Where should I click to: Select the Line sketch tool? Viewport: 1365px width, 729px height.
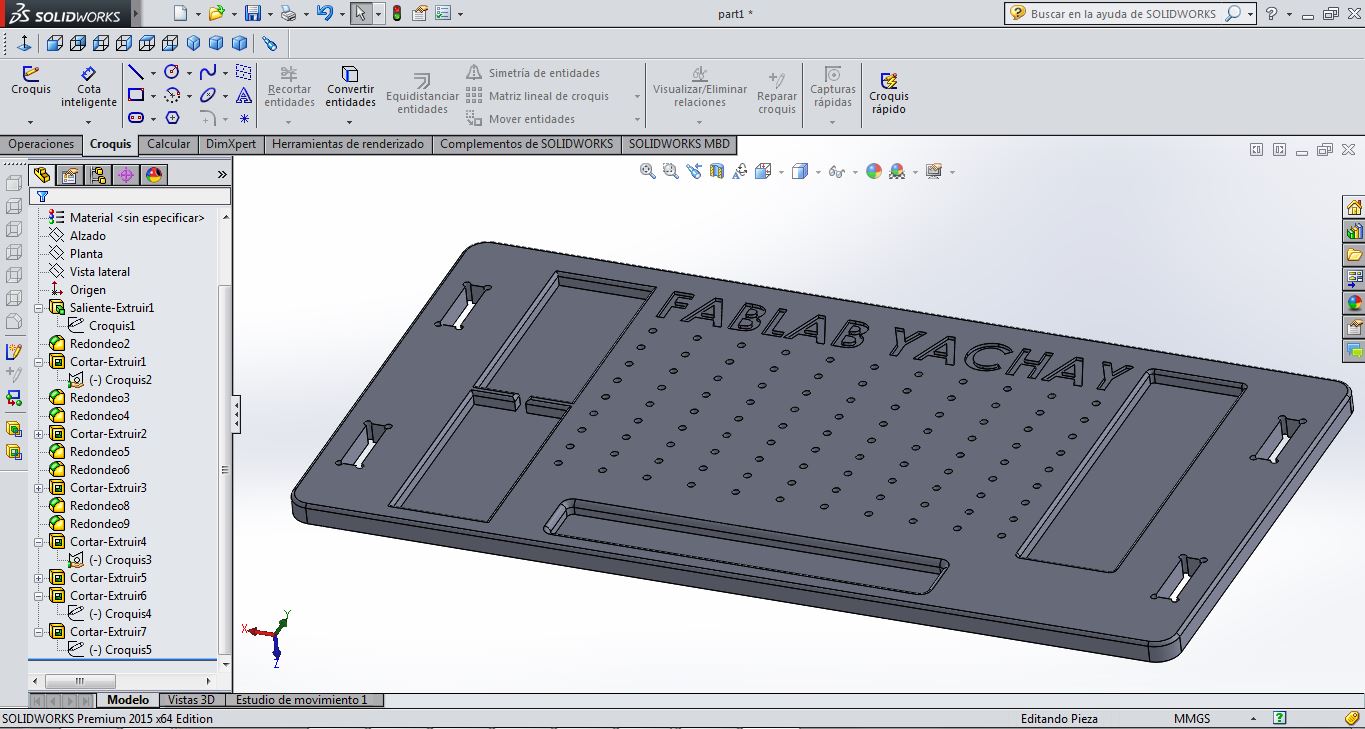pos(136,72)
